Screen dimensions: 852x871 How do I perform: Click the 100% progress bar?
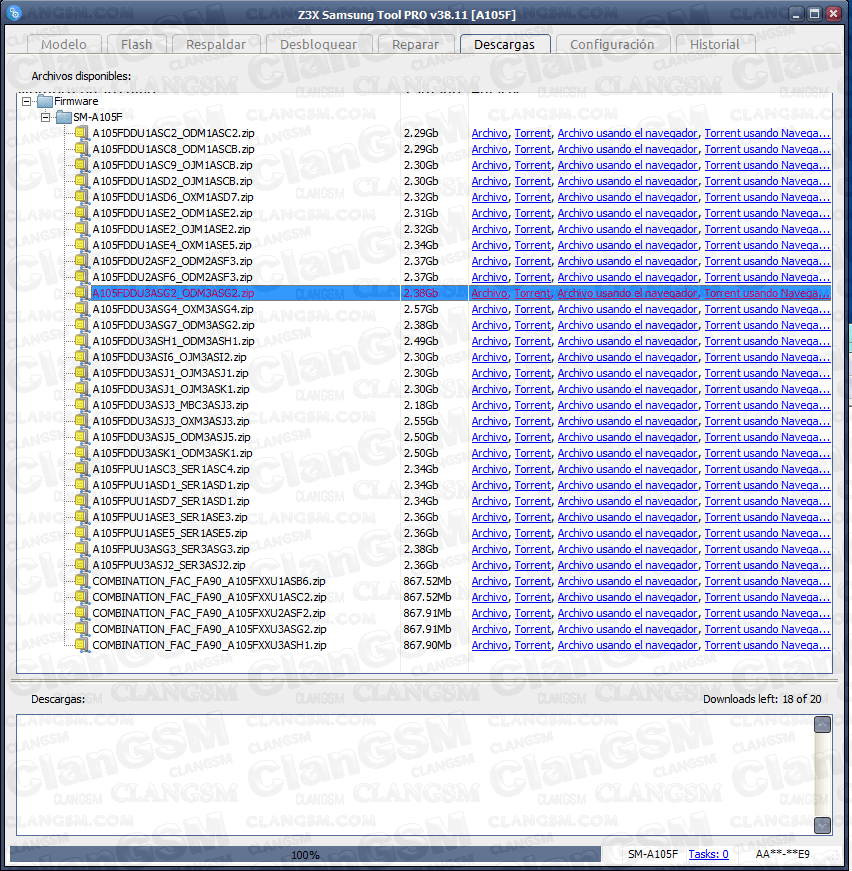[305, 854]
